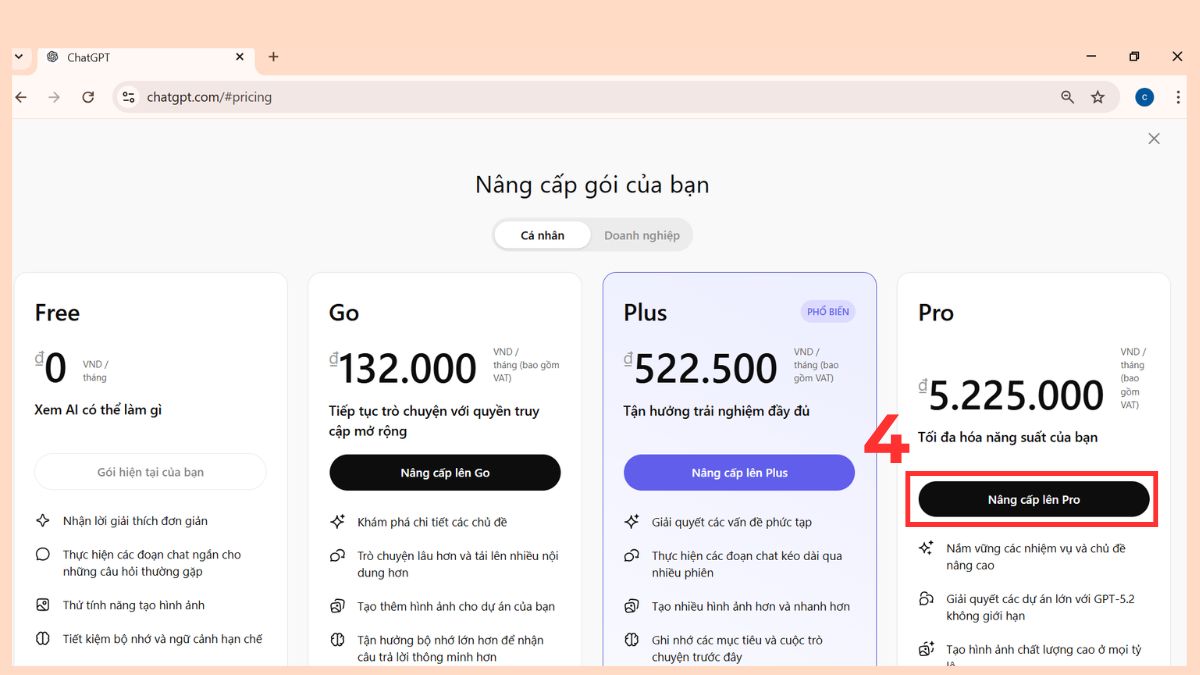Click Gói hiện tại của bạn button
This screenshot has height=675, width=1200.
point(150,471)
